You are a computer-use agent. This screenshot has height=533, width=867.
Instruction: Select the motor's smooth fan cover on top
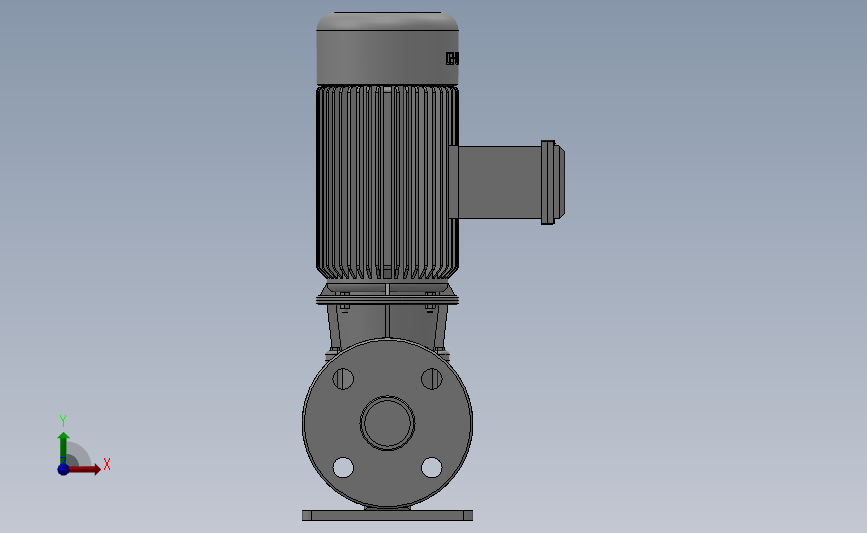387,49
